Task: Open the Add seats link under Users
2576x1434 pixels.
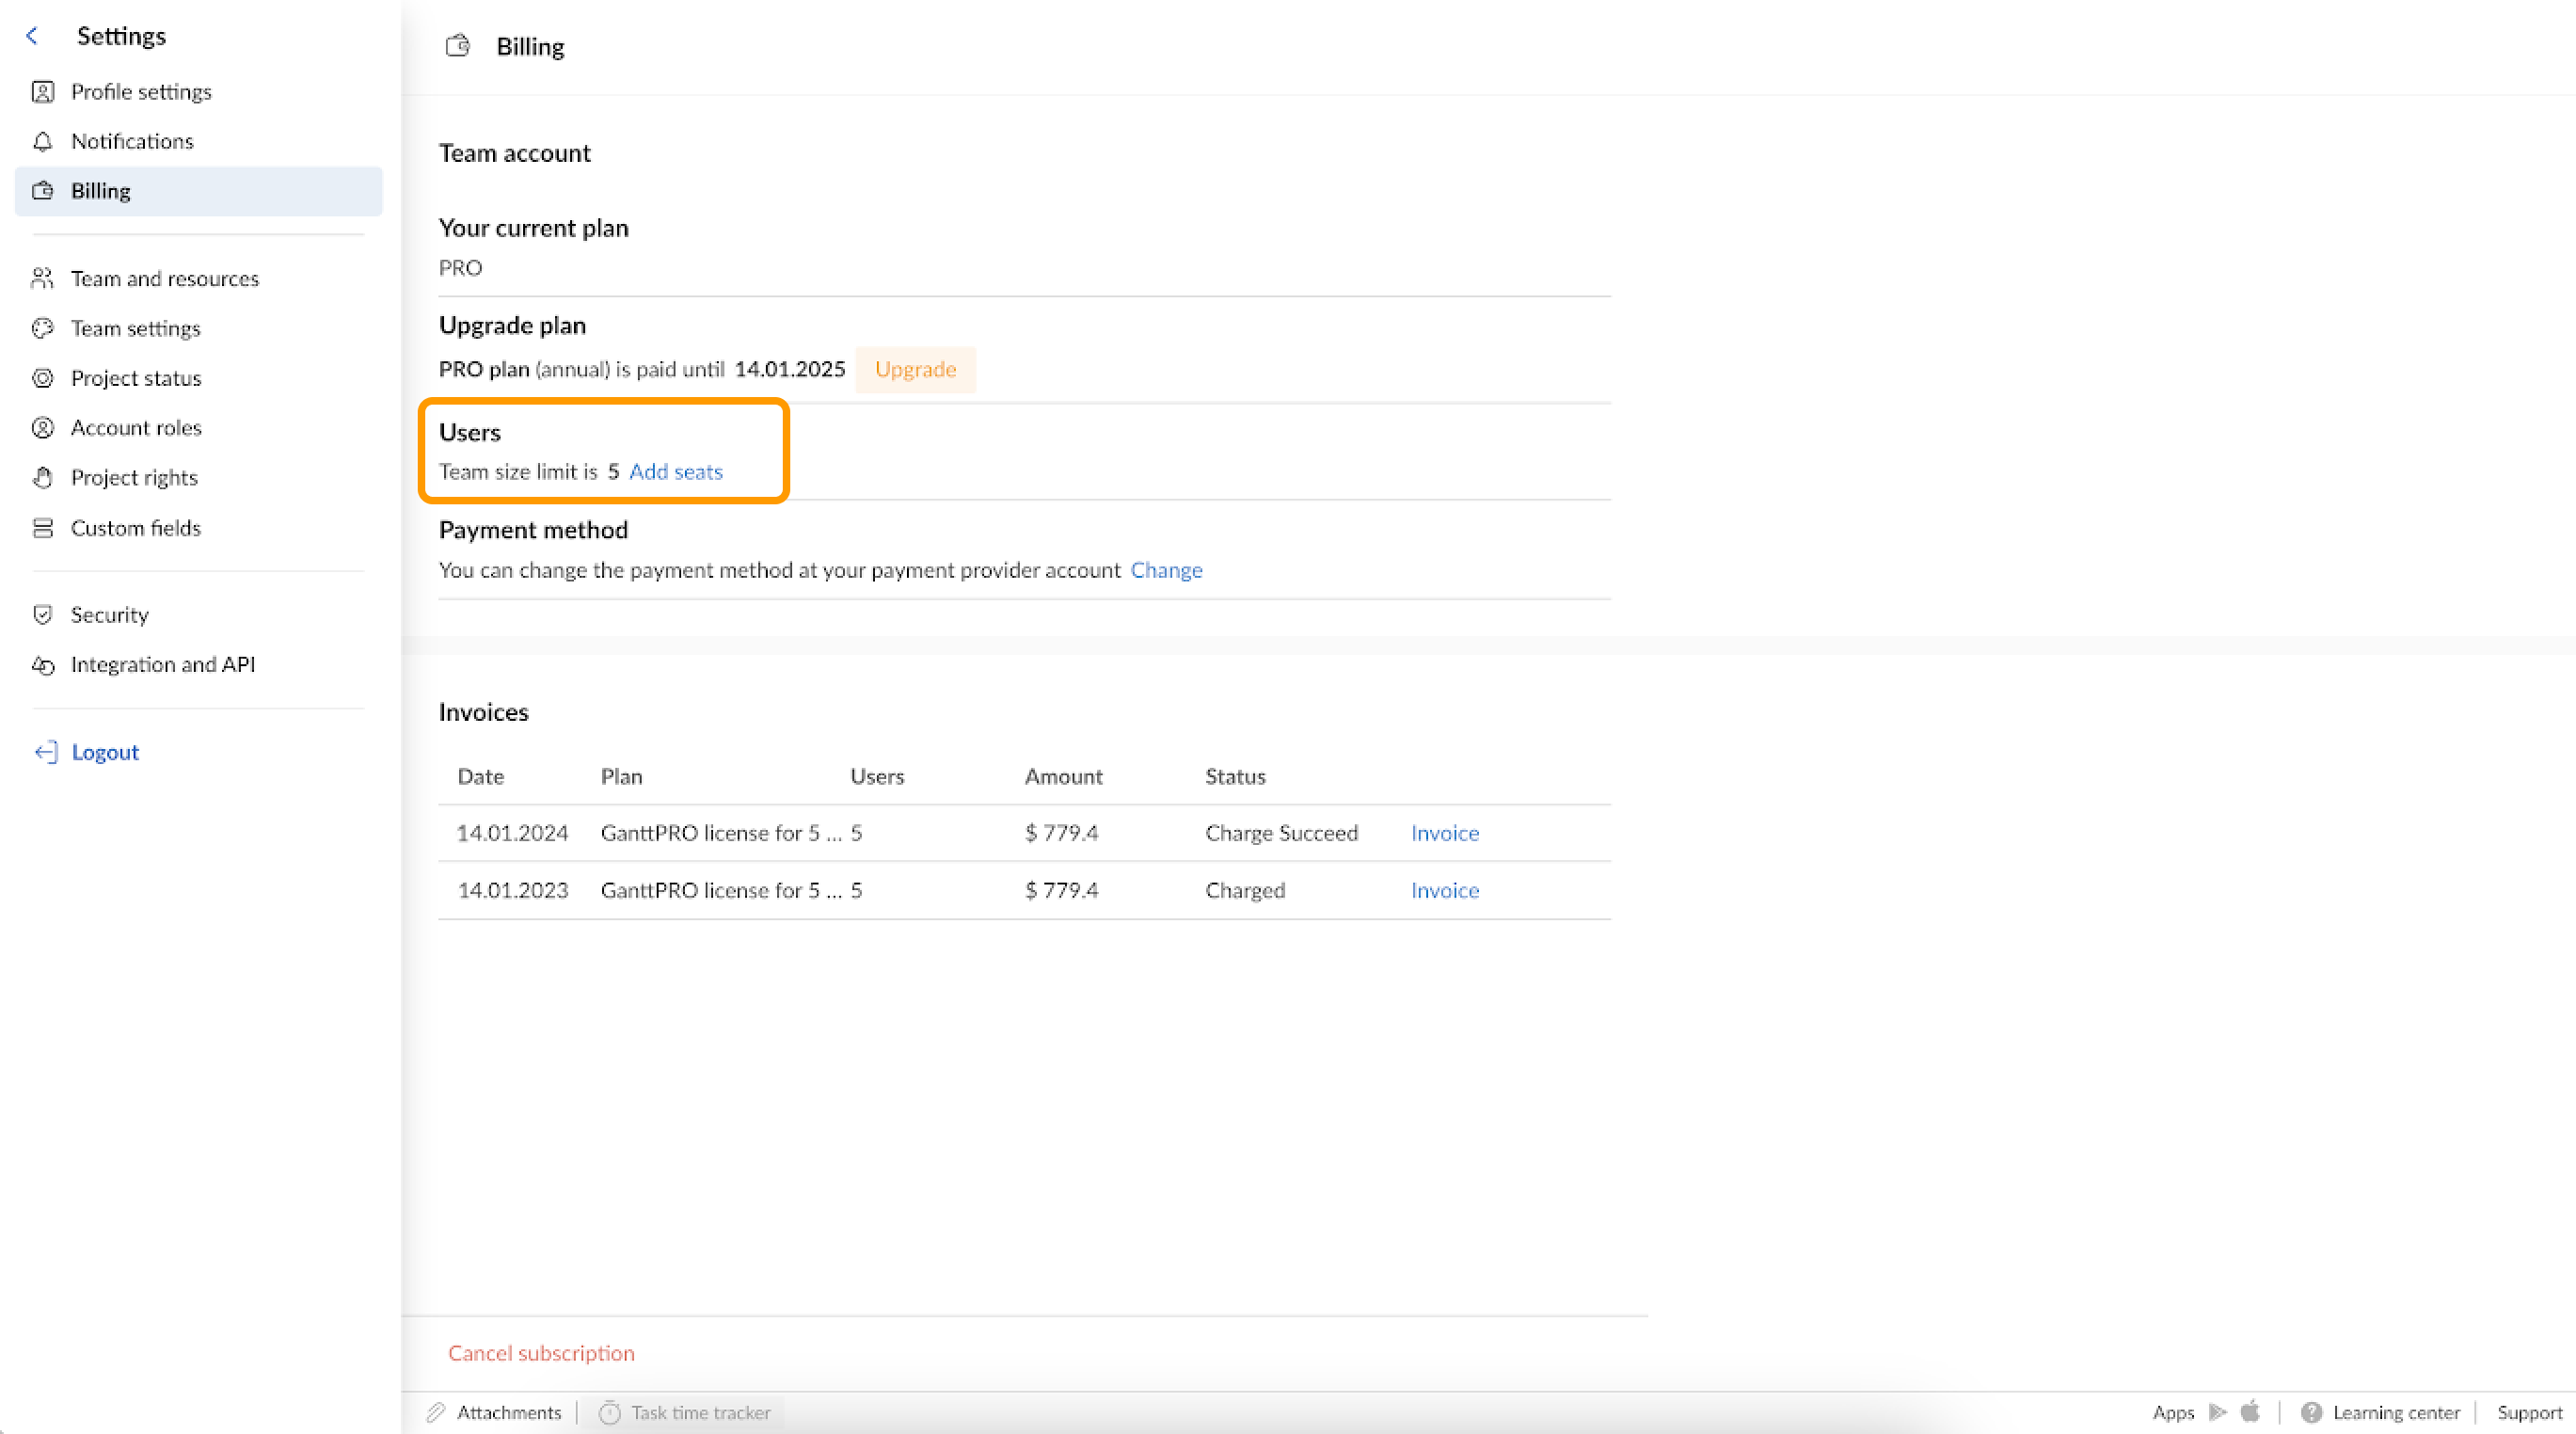Action: pos(676,471)
